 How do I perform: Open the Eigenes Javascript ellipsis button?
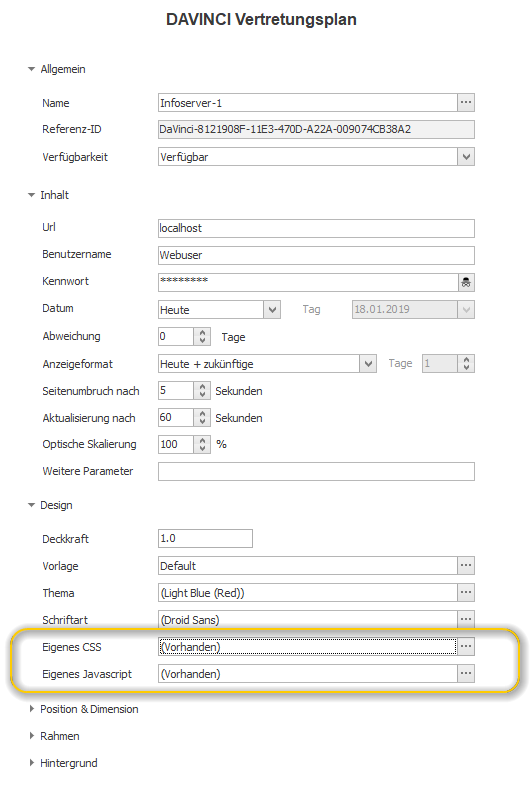466,674
